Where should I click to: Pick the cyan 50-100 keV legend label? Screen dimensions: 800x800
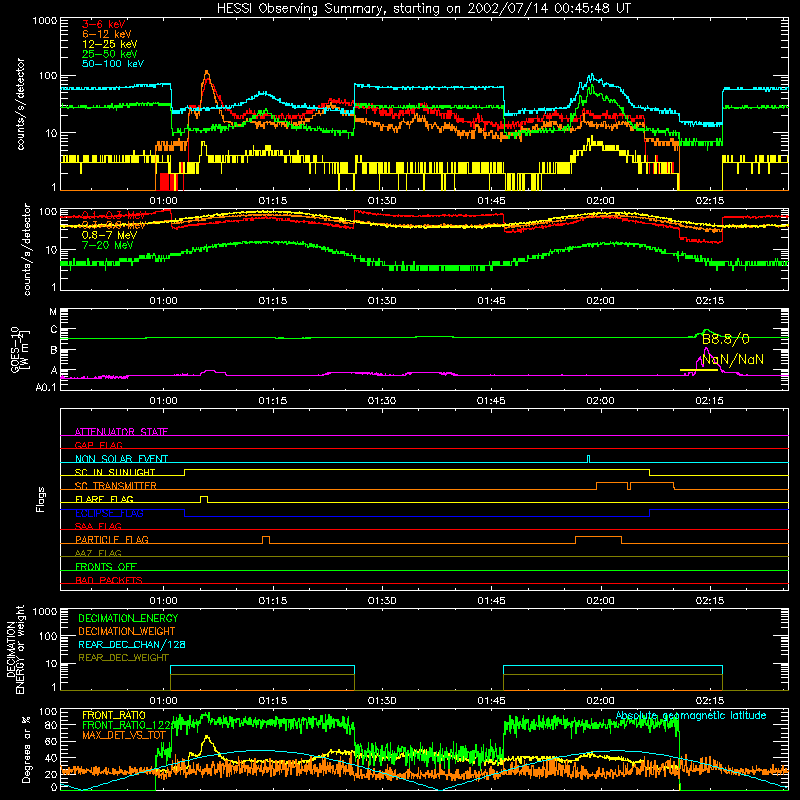point(113,64)
